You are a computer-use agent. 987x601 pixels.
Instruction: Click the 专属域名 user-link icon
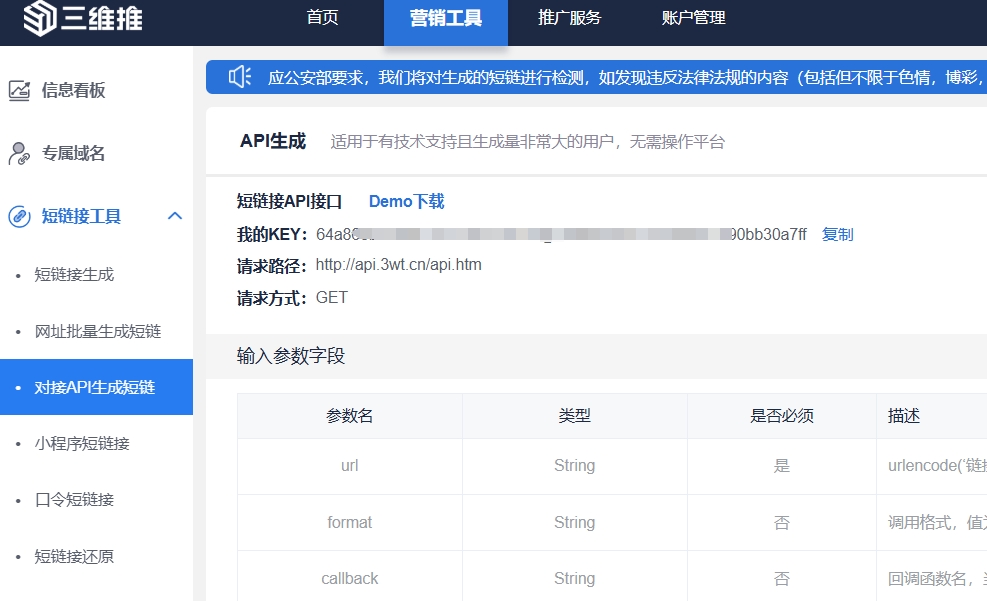(19, 154)
